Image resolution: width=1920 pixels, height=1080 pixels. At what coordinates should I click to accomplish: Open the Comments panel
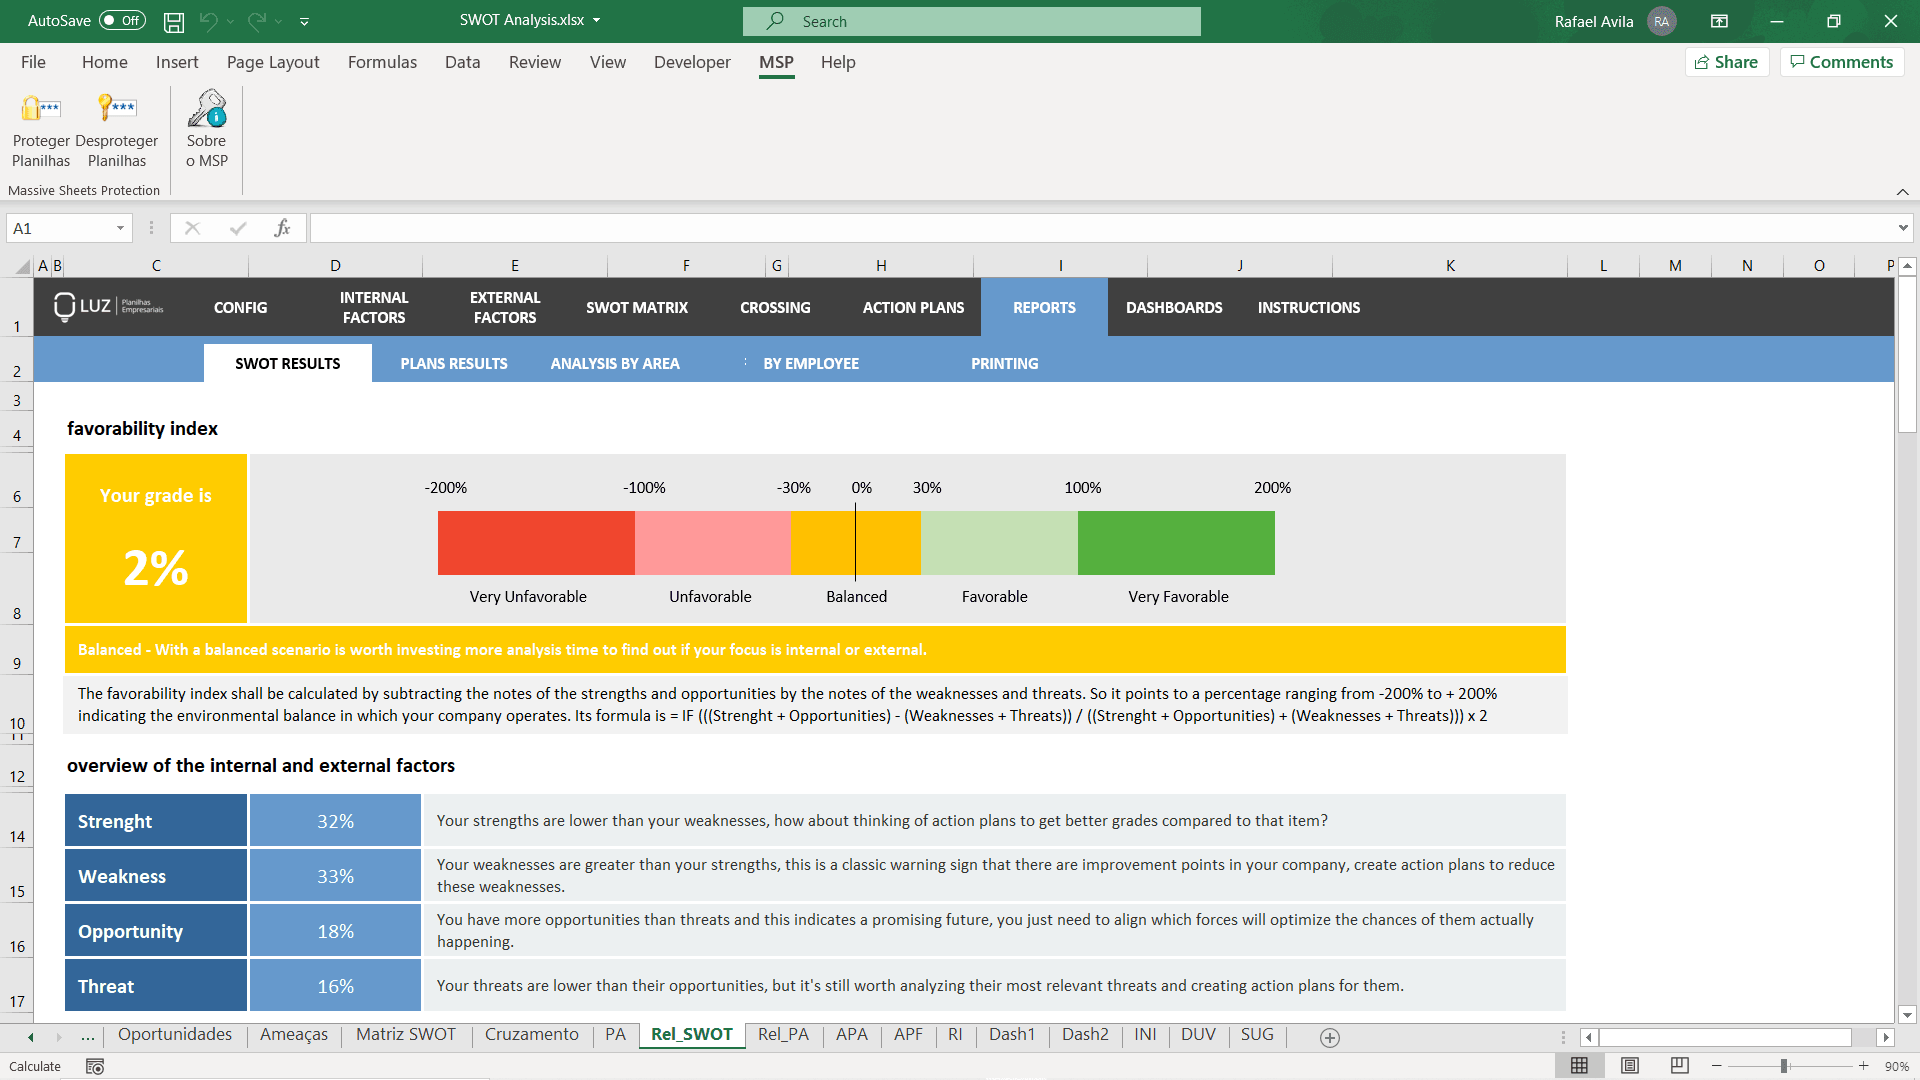click(x=1841, y=61)
